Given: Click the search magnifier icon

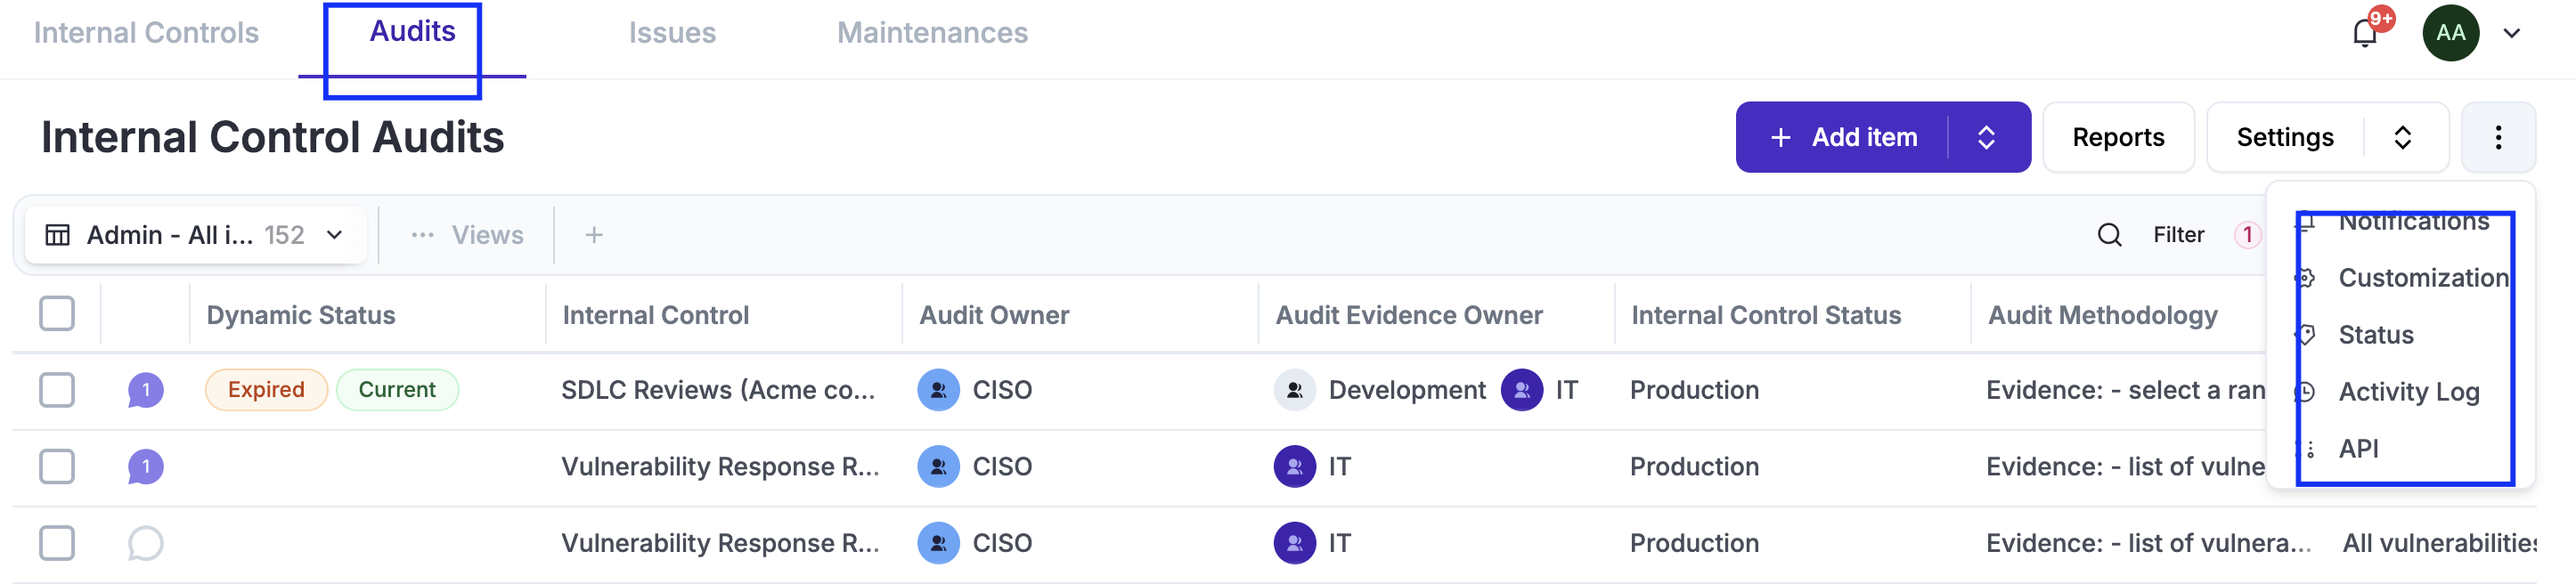Looking at the screenshot, I should [2109, 235].
